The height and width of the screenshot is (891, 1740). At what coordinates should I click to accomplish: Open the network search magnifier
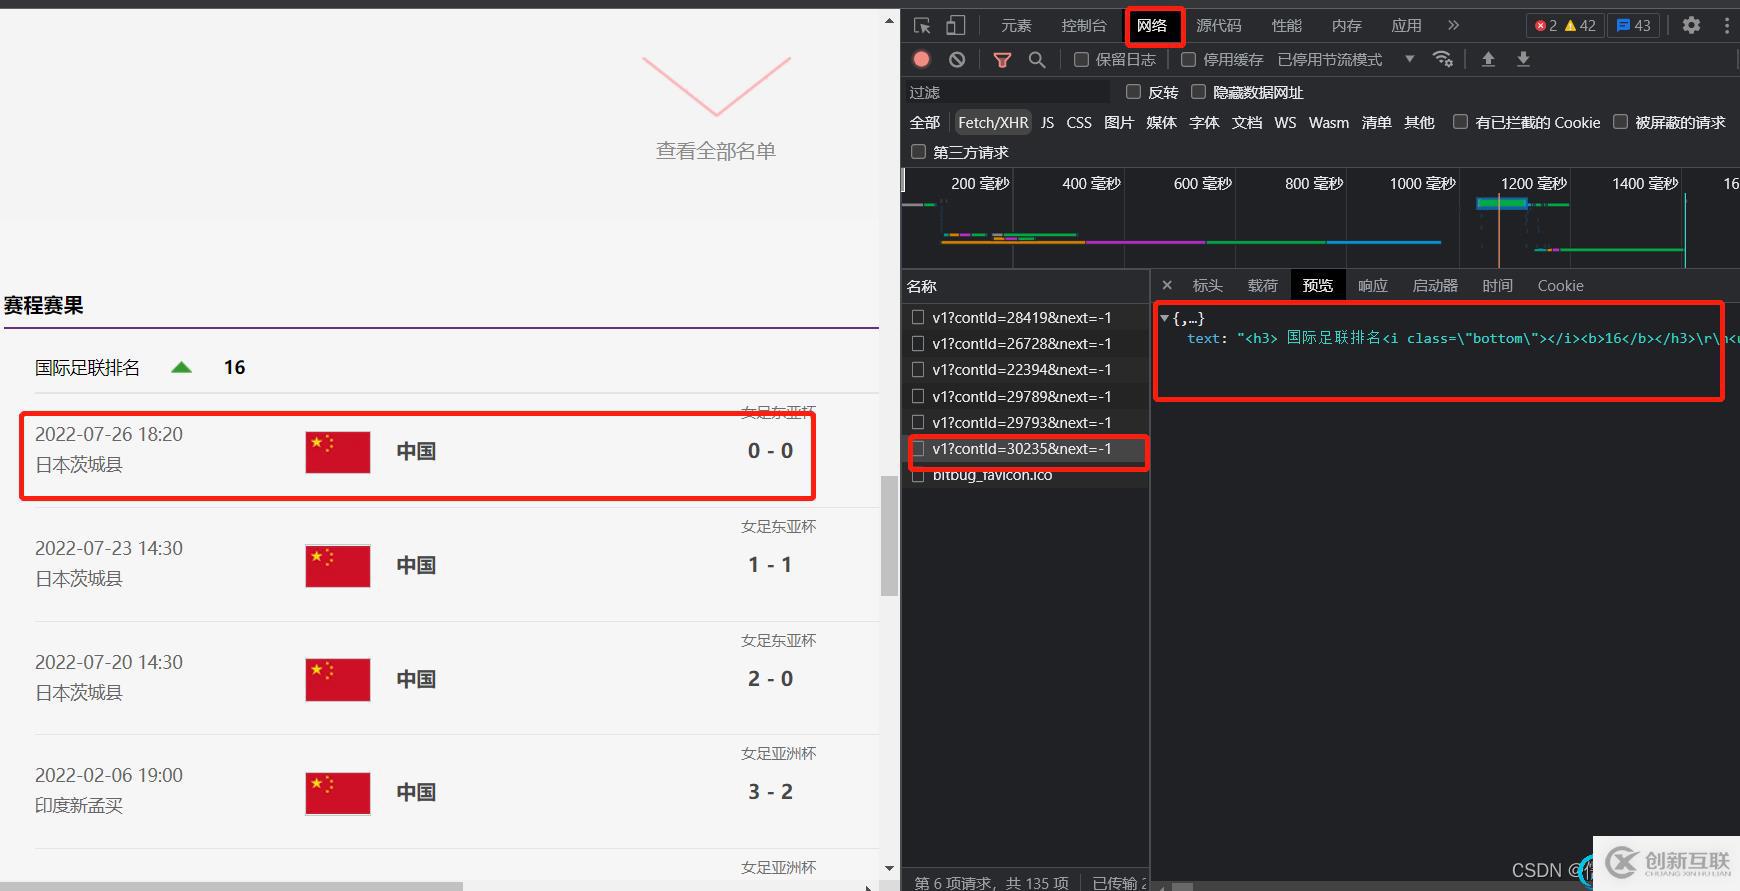coord(1037,60)
